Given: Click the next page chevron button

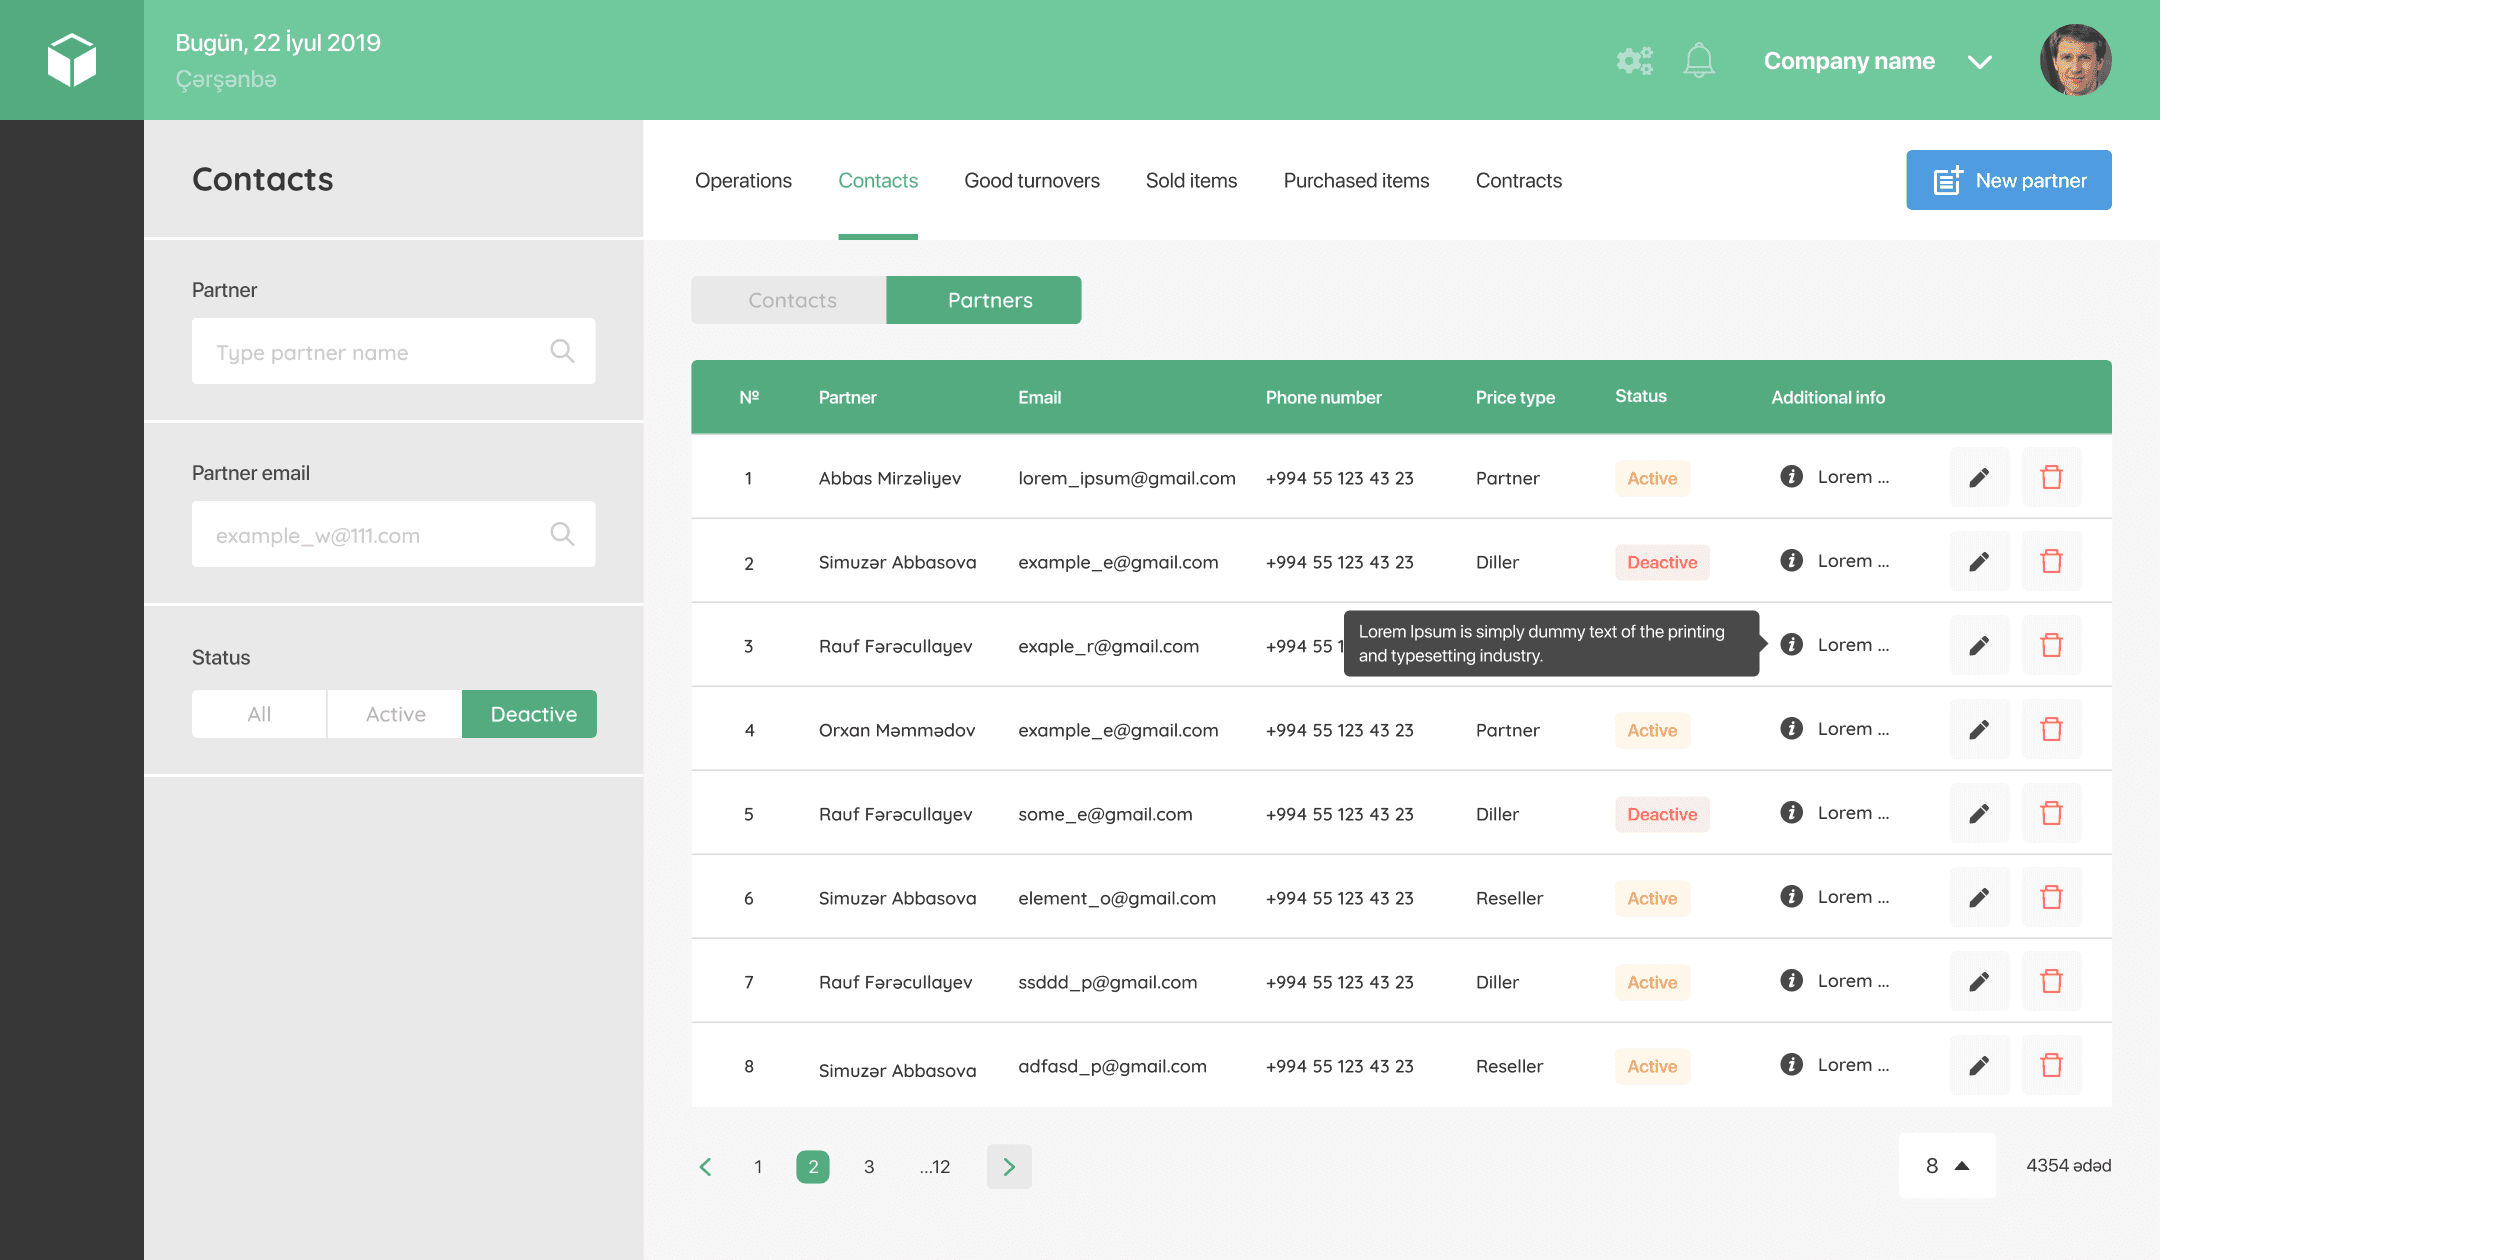Looking at the screenshot, I should (x=1010, y=1167).
